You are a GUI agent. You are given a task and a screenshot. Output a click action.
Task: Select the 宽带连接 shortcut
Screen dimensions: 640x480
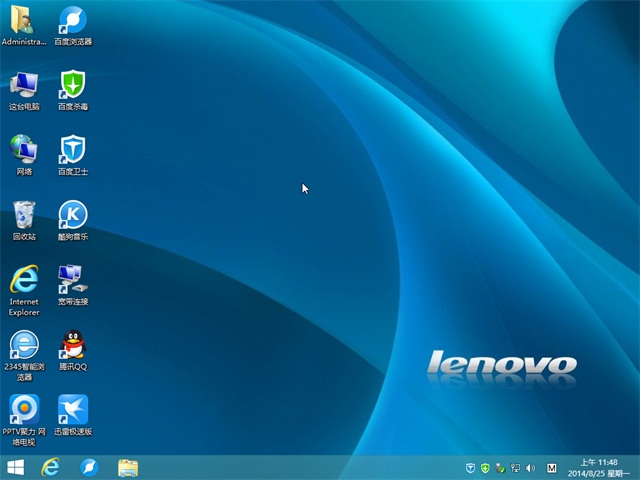coord(72,279)
